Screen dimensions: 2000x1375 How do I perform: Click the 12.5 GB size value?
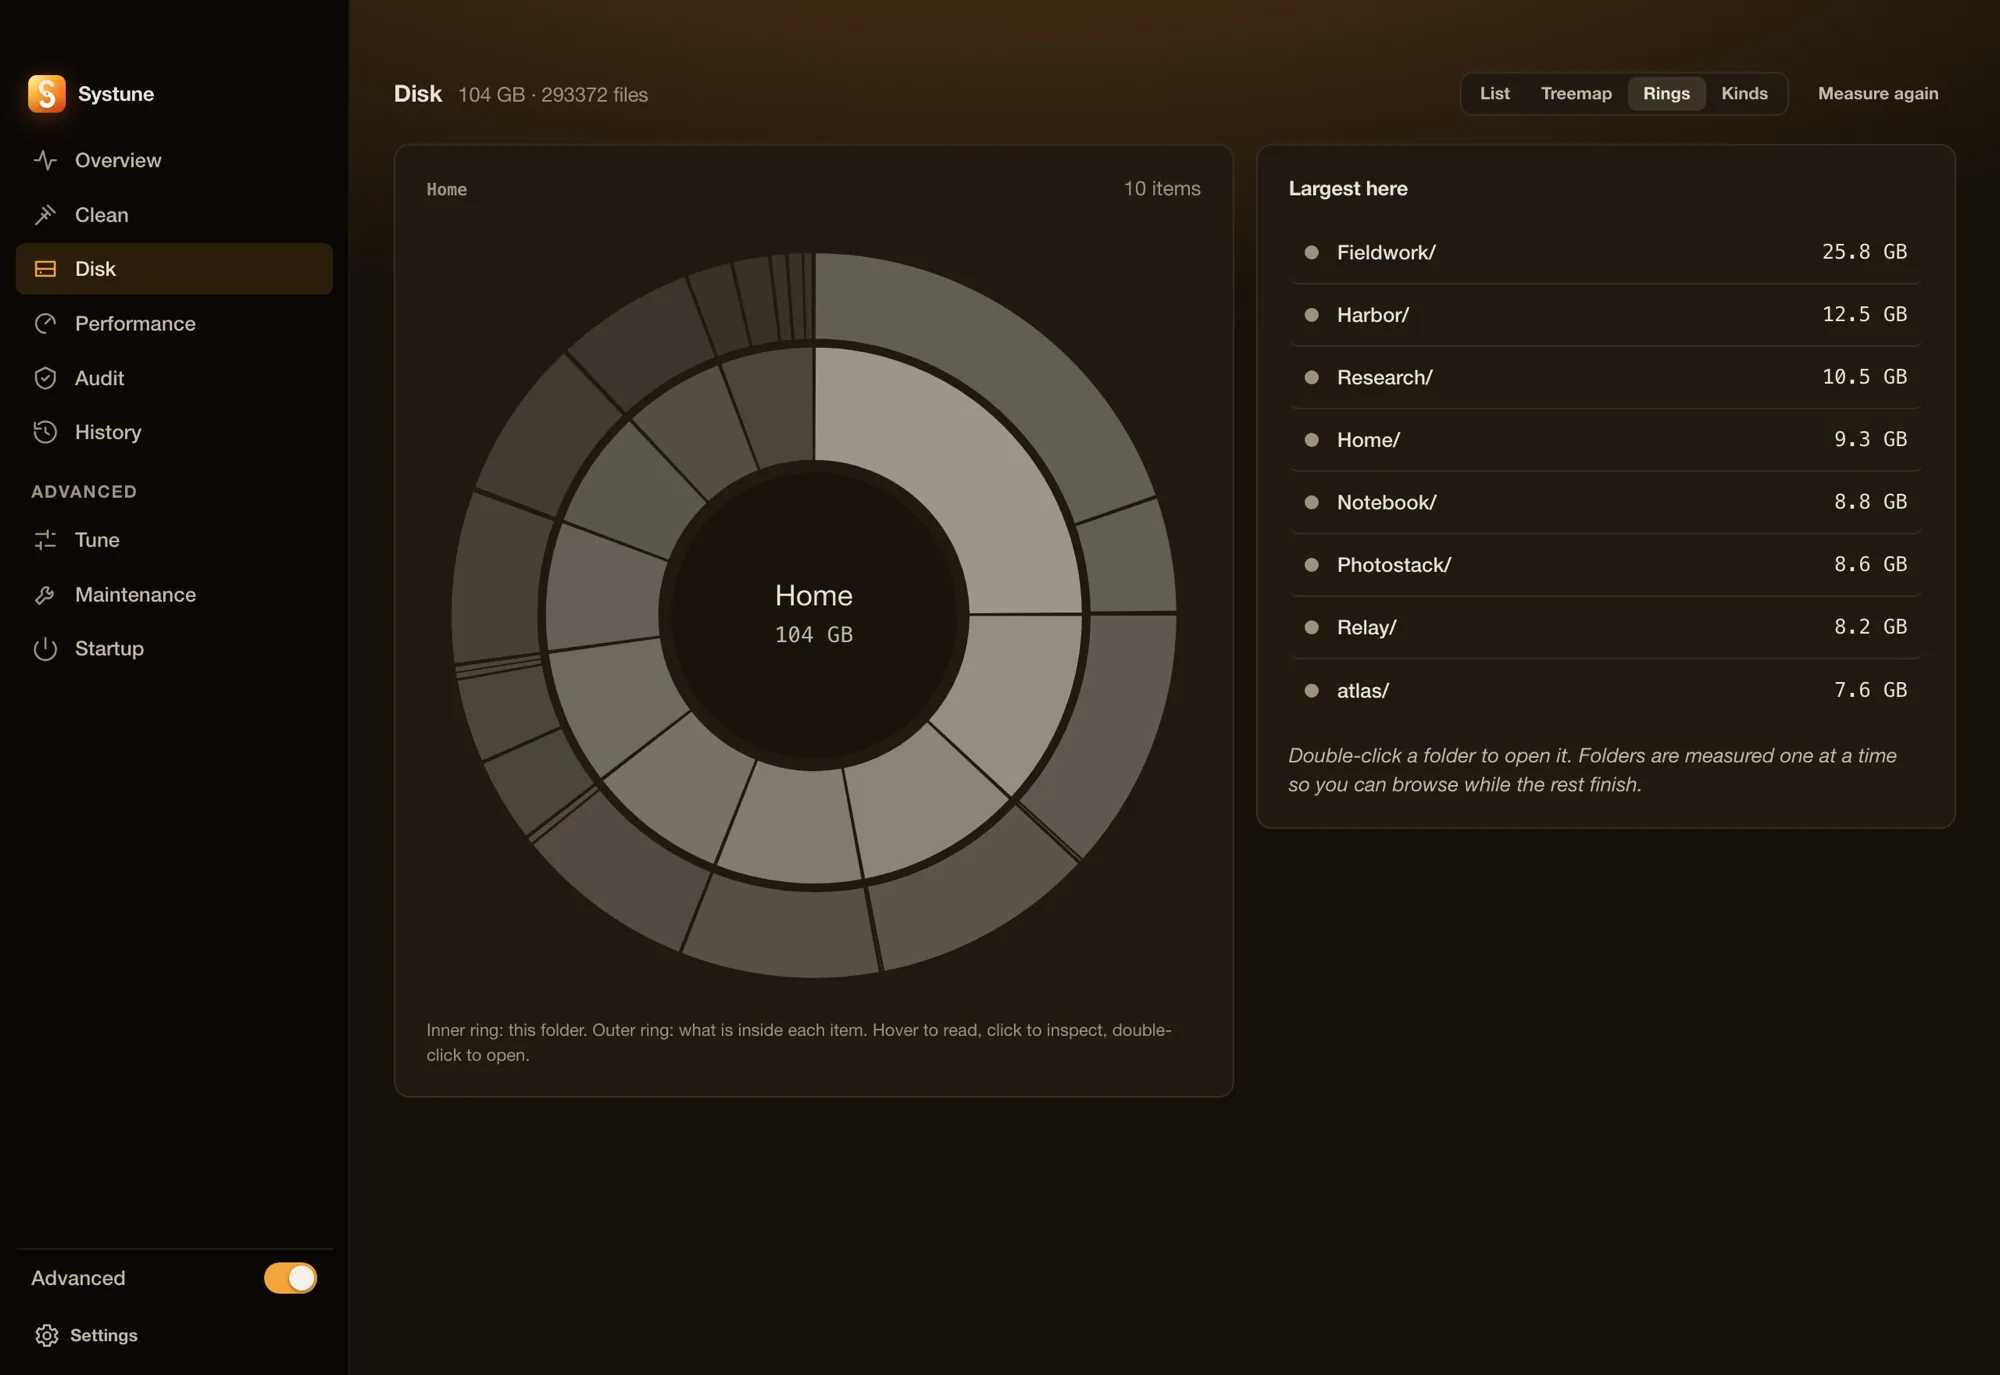tap(1864, 314)
